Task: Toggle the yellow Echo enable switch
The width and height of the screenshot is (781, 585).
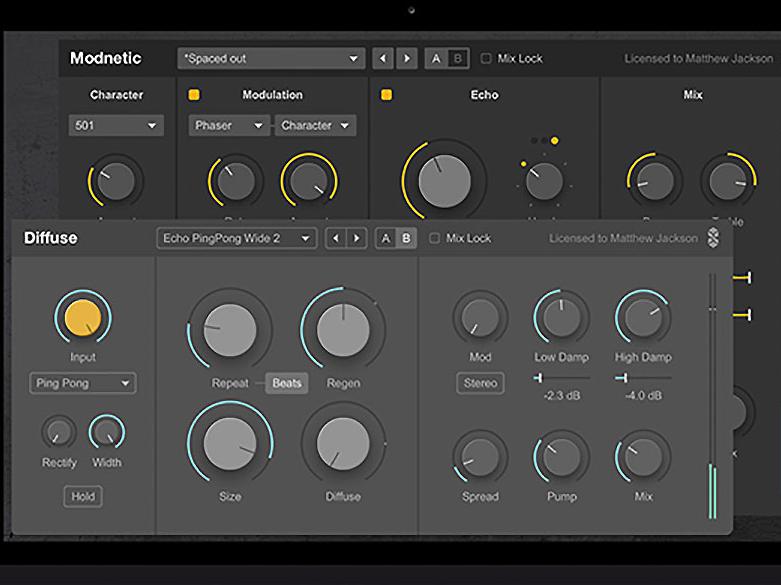Action: click(x=386, y=95)
